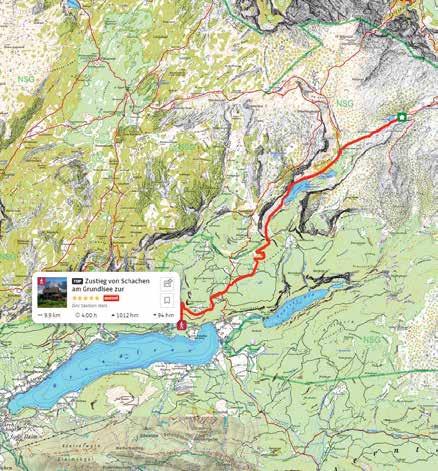Click the red difficulty label beside the stars

(111, 298)
